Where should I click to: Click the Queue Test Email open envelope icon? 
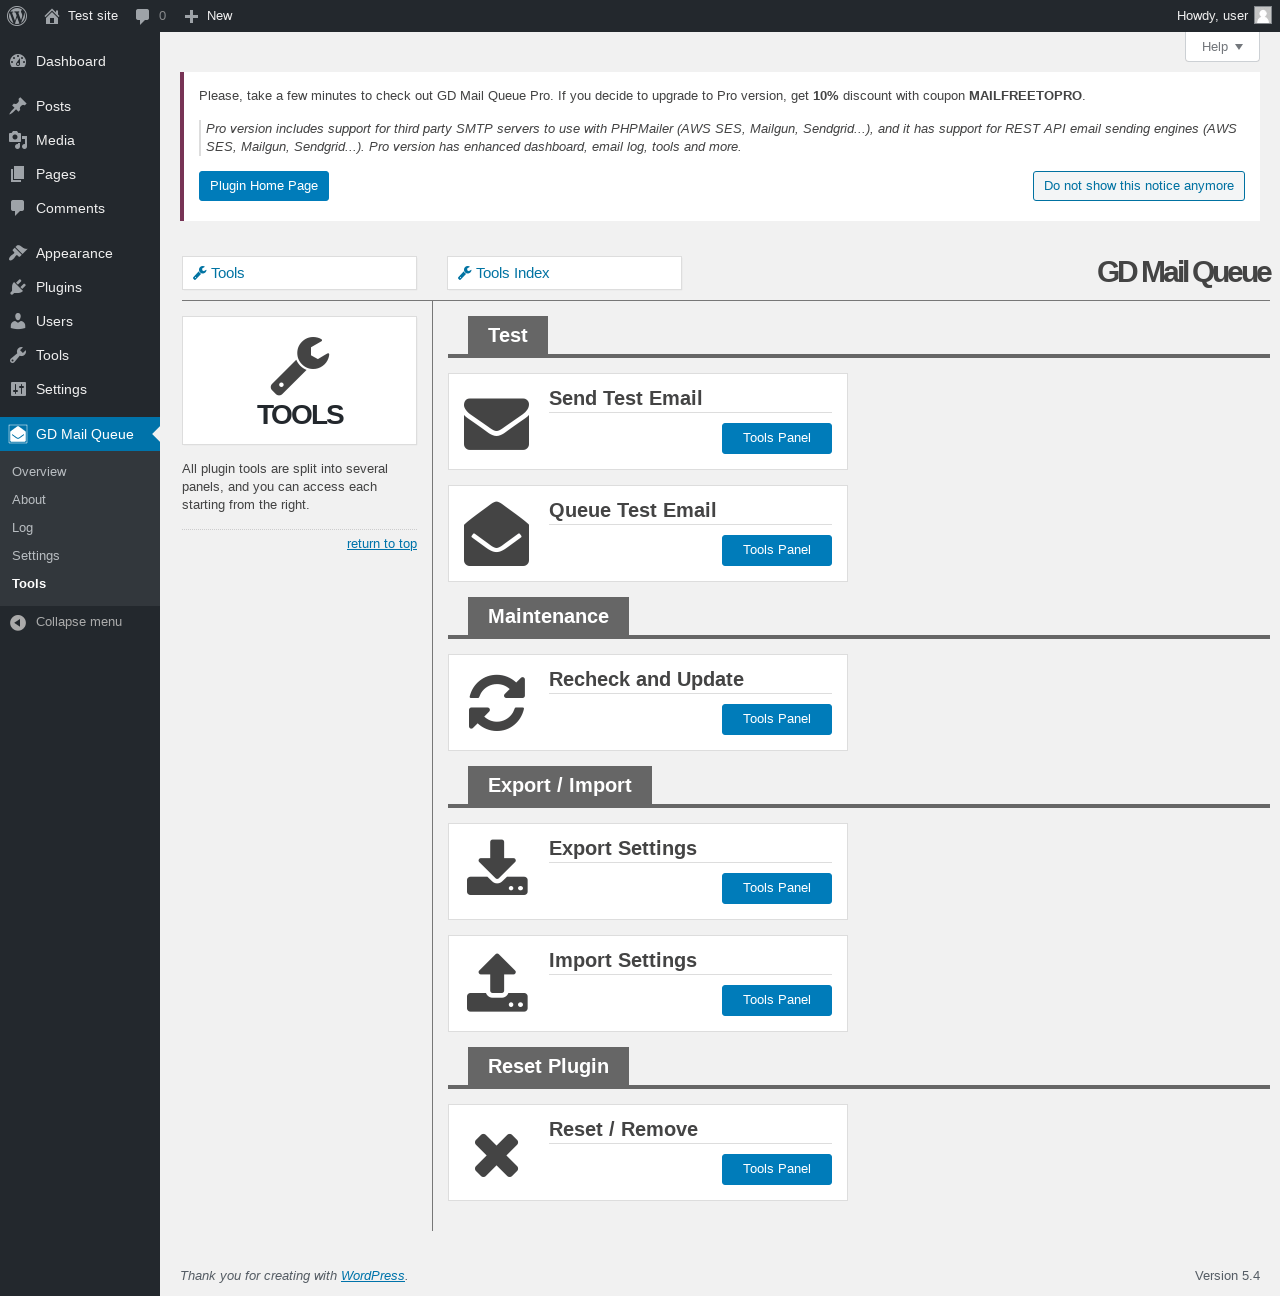click(496, 533)
